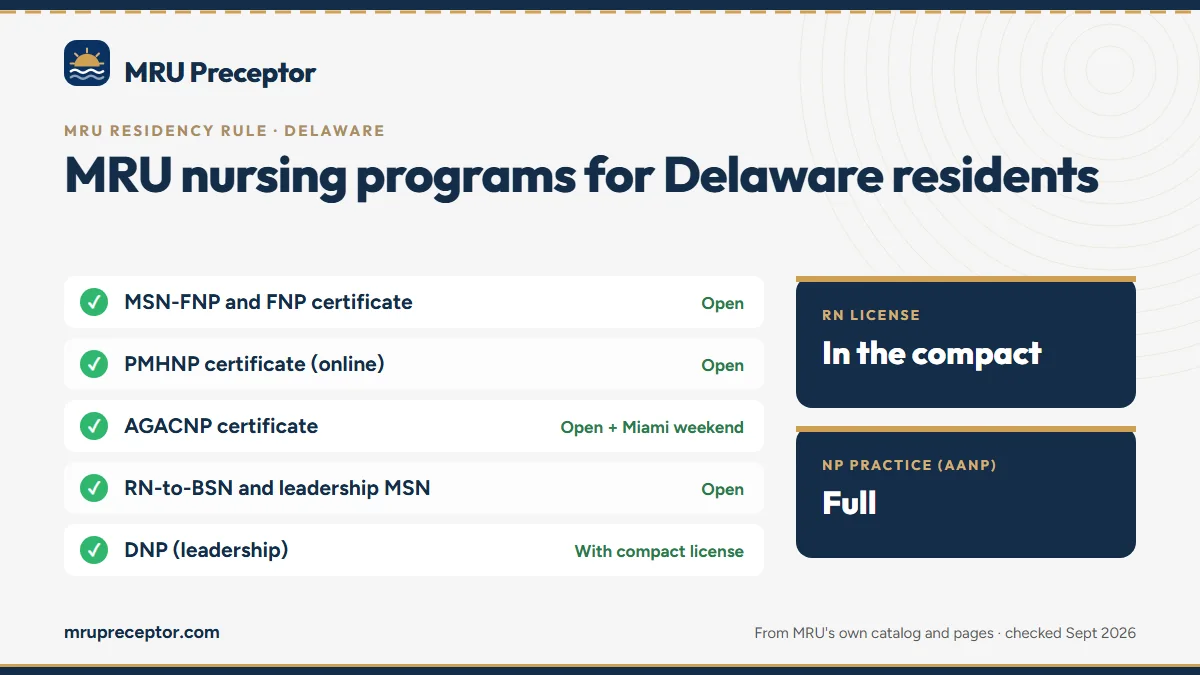Select the MSN-FNP and FNP certificate label

[x=268, y=302]
